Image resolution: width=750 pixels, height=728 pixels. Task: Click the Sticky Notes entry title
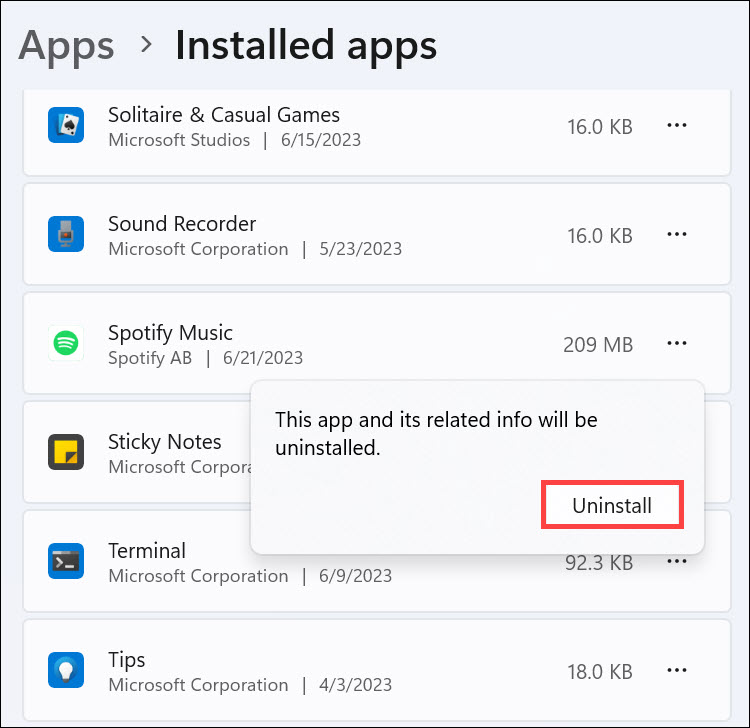(x=165, y=442)
